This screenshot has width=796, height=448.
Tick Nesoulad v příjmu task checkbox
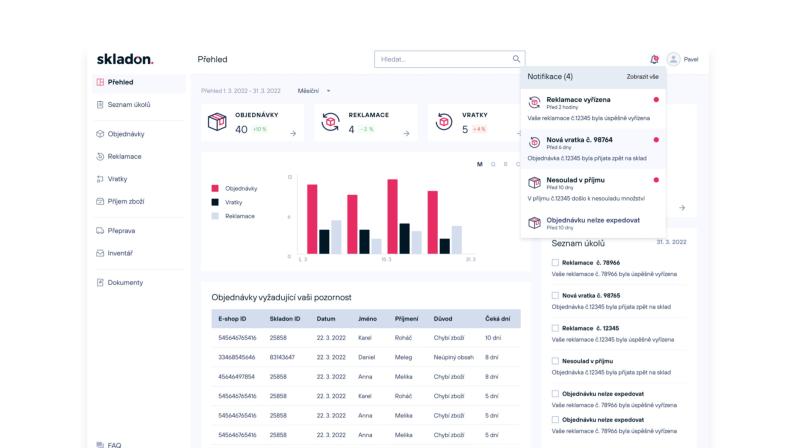click(555, 361)
